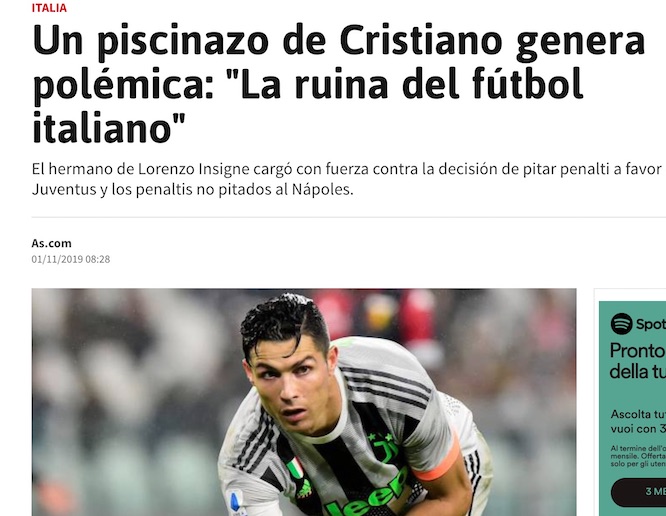Click the Jeep sponsor logo on shirt
The width and height of the screenshot is (666, 516).
[369, 495]
